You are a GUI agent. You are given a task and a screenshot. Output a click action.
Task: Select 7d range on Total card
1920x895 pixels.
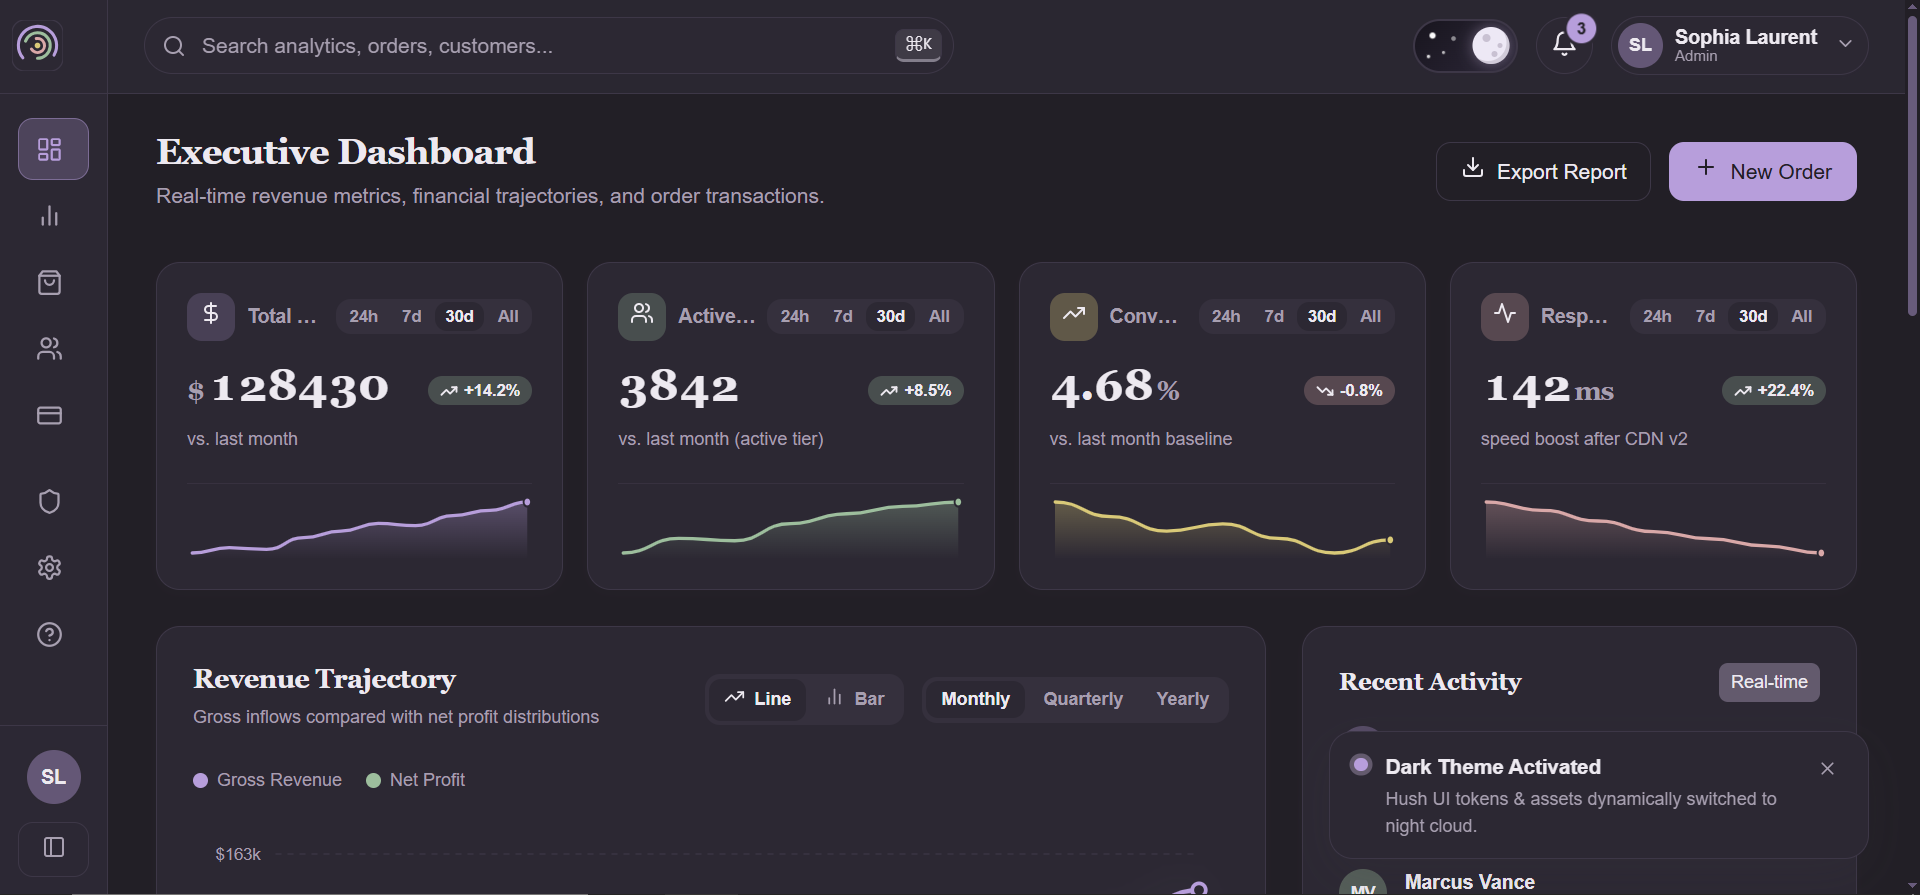tap(411, 316)
